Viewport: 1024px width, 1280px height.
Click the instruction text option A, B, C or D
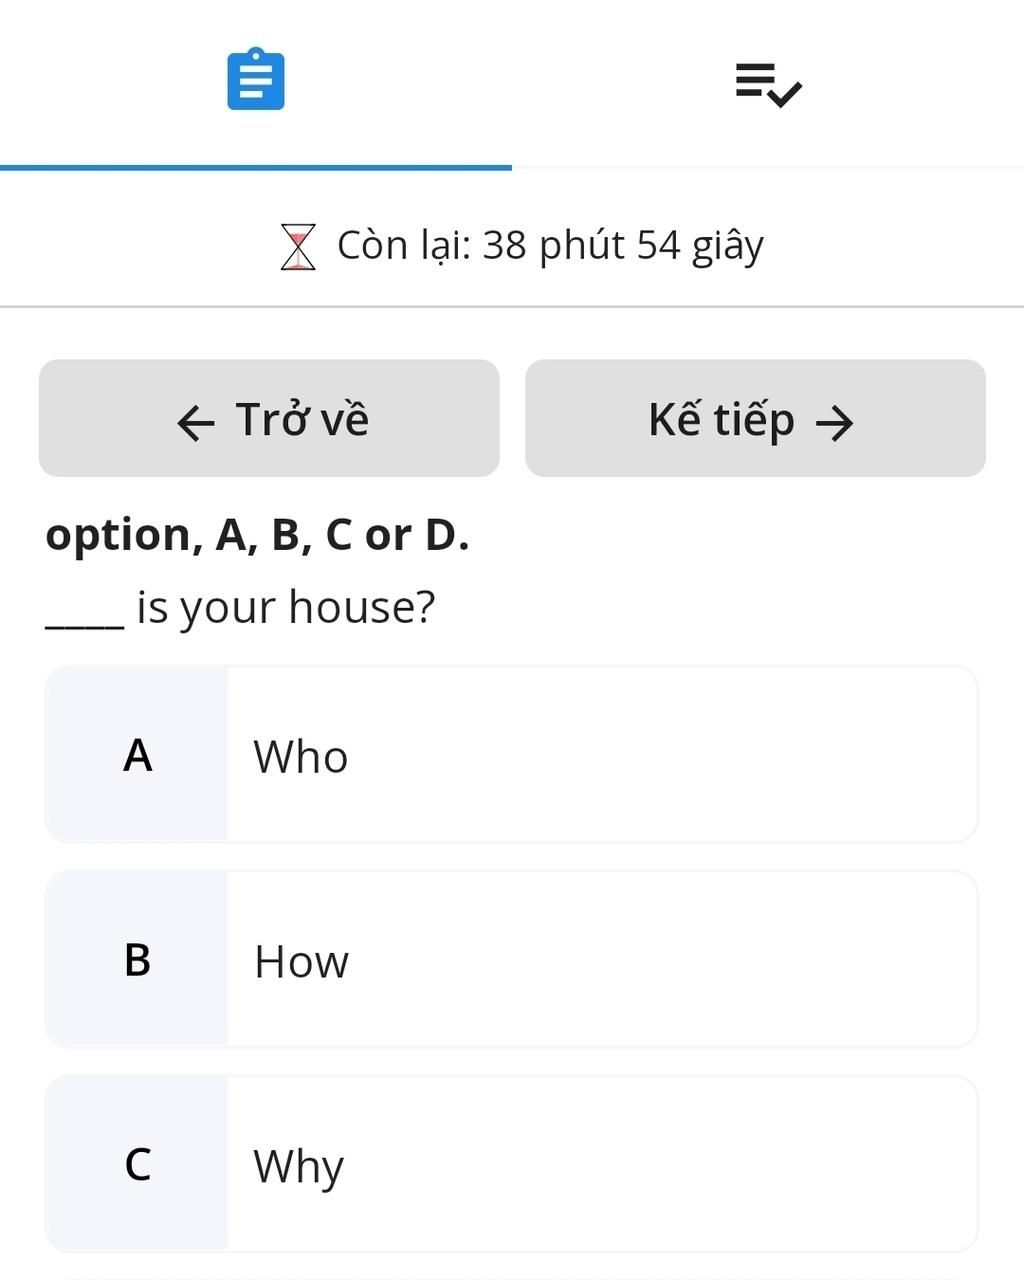257,535
